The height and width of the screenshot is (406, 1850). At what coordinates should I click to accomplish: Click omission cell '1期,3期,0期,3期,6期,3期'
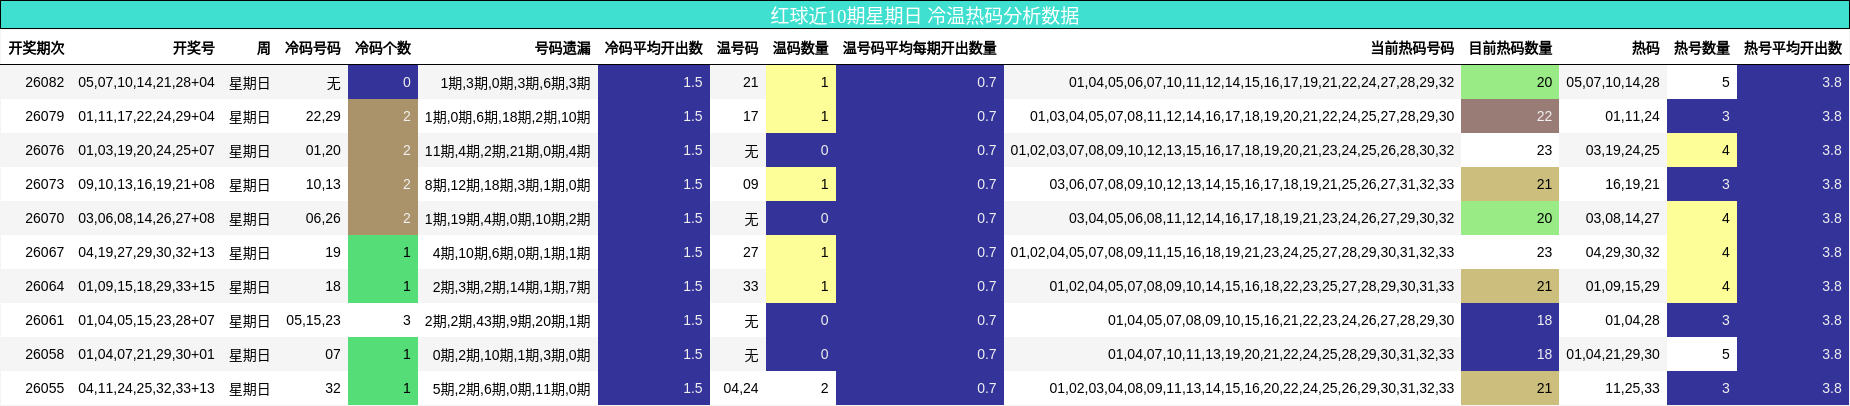click(x=516, y=82)
